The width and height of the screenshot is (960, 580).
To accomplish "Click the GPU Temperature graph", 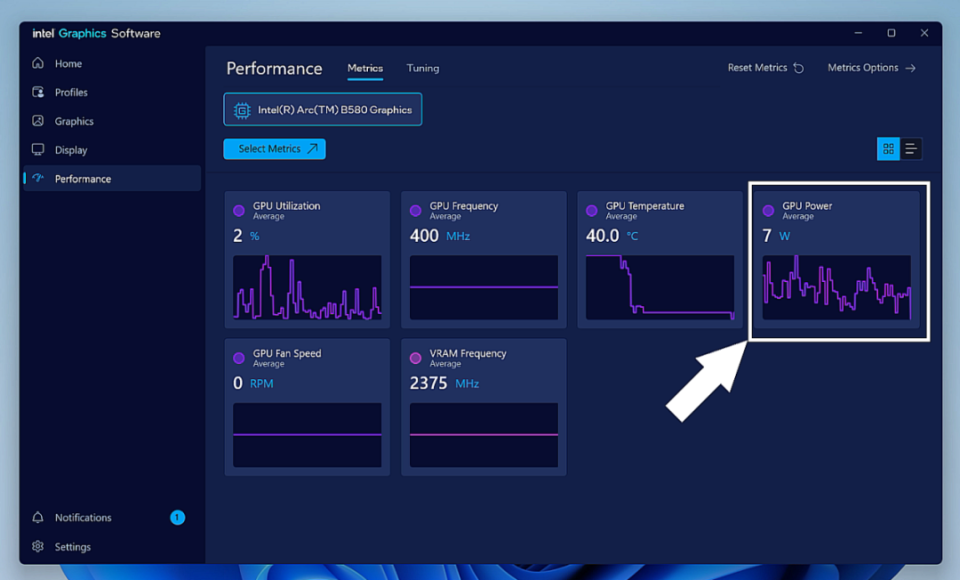I will click(660, 288).
